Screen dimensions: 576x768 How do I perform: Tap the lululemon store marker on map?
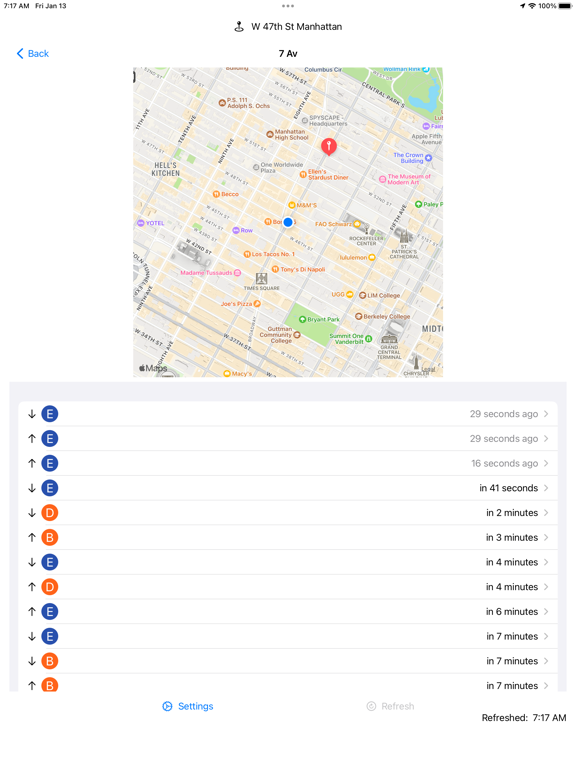372,257
